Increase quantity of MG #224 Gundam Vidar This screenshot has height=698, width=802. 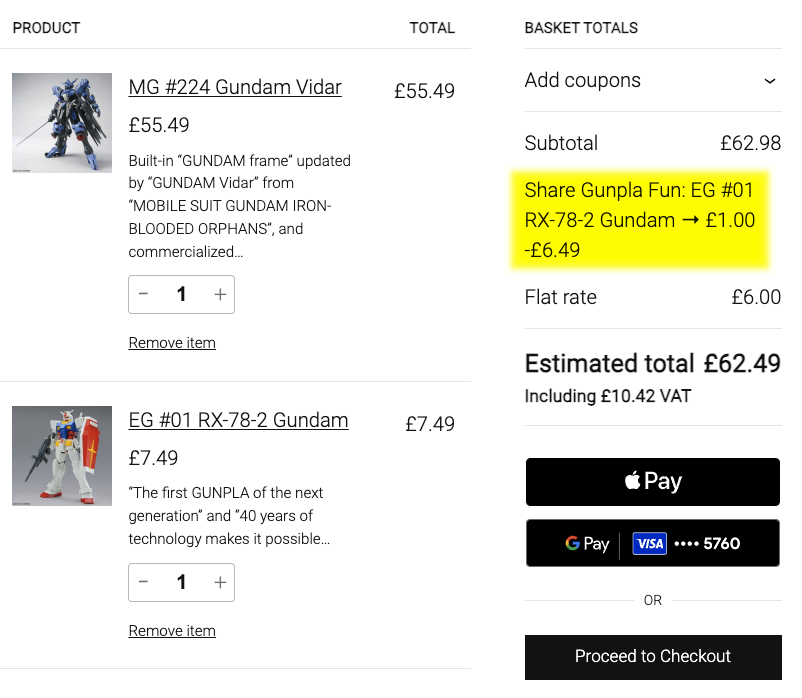[220, 294]
